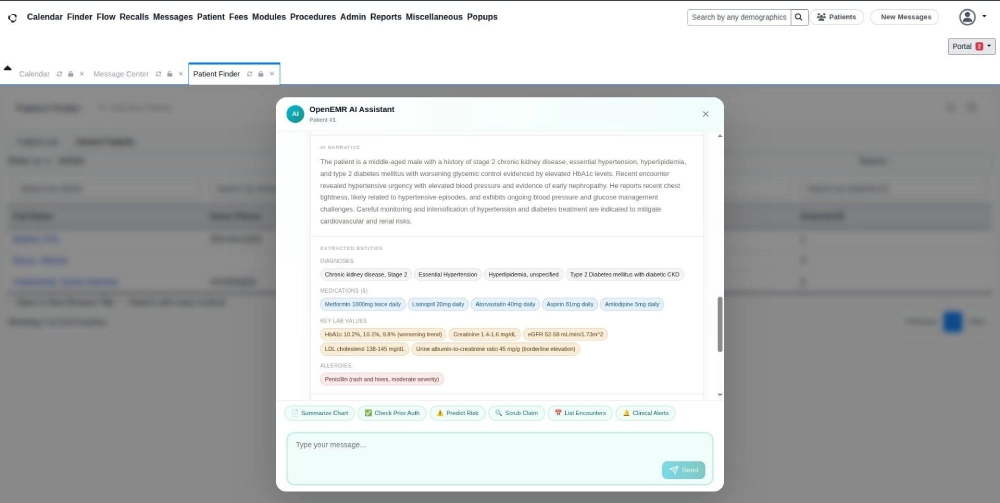Click the Send message button
The width and height of the screenshot is (1000, 503).
click(x=684, y=470)
